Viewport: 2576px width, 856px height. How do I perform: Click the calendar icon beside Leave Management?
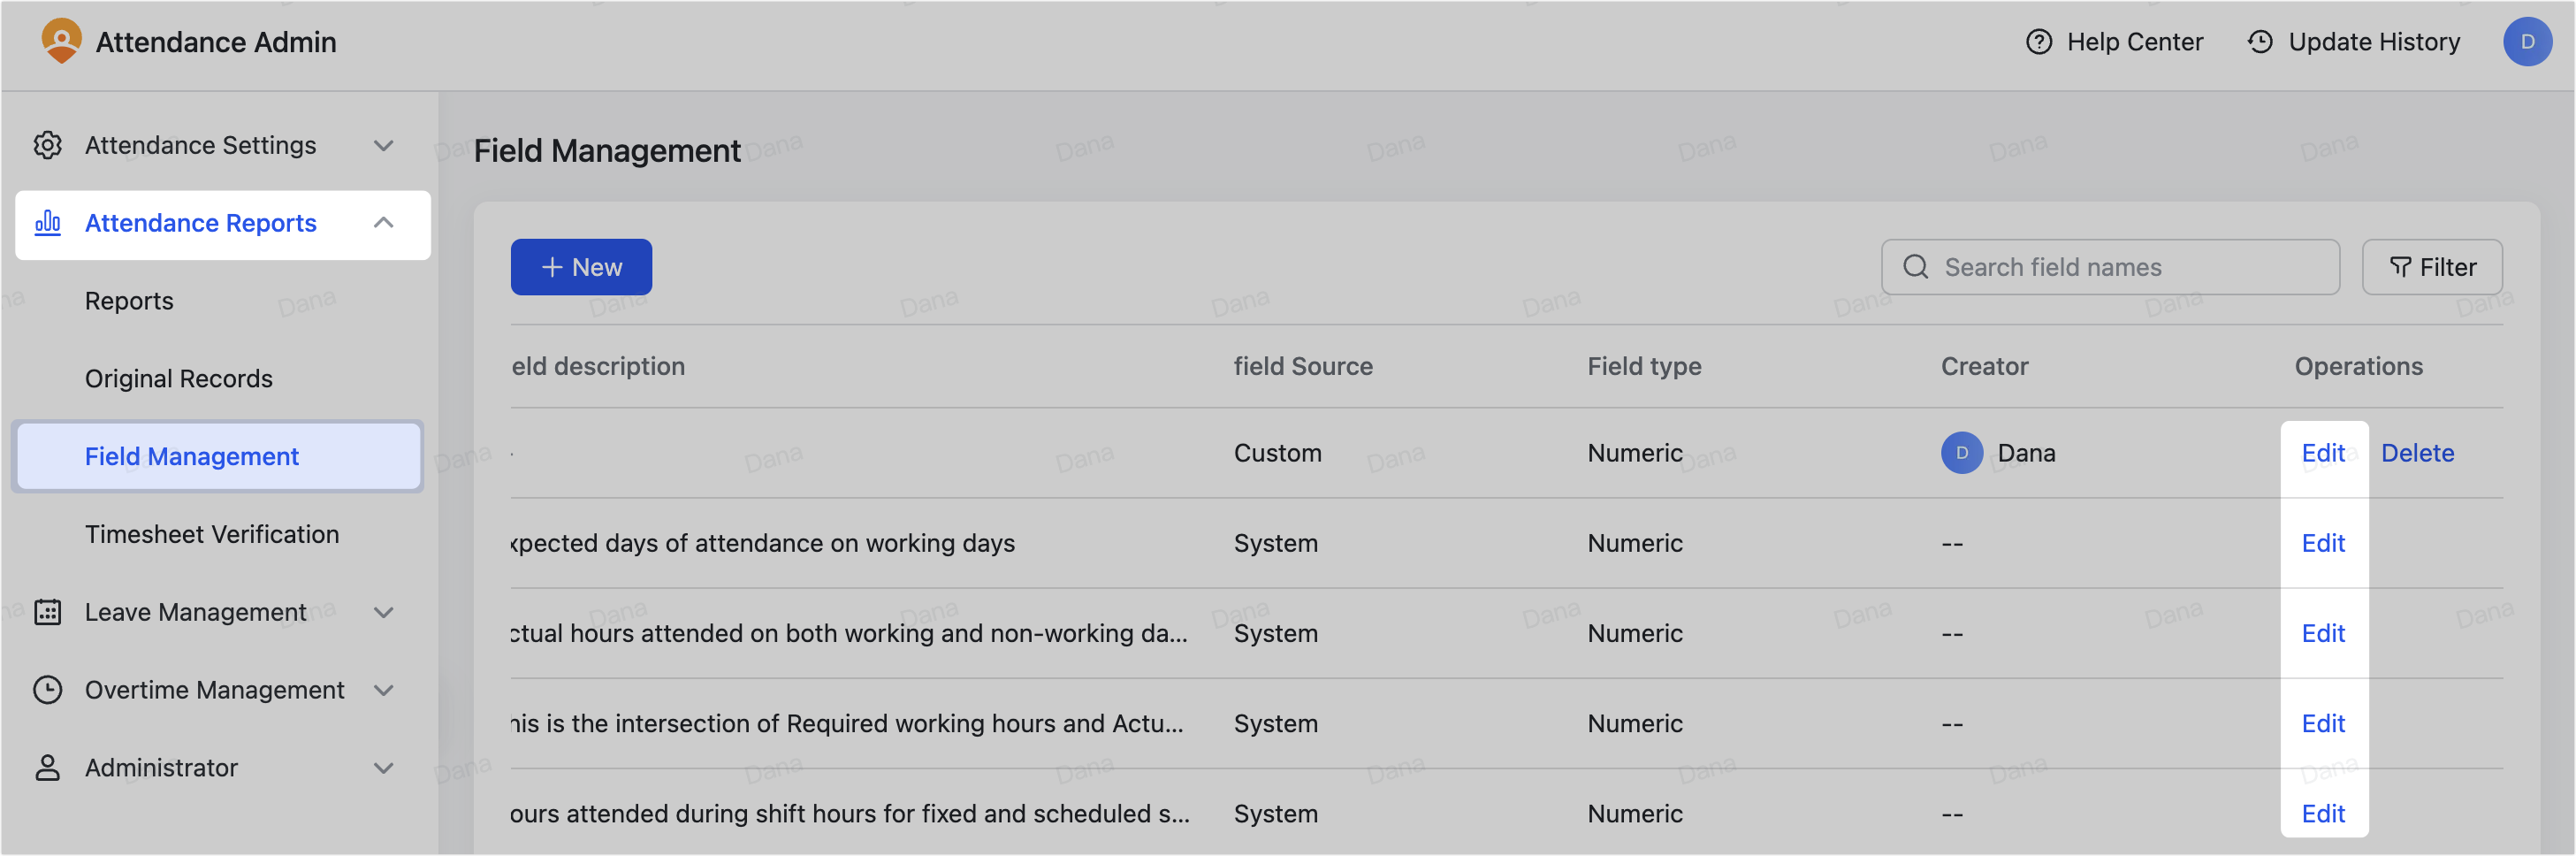[x=48, y=612]
